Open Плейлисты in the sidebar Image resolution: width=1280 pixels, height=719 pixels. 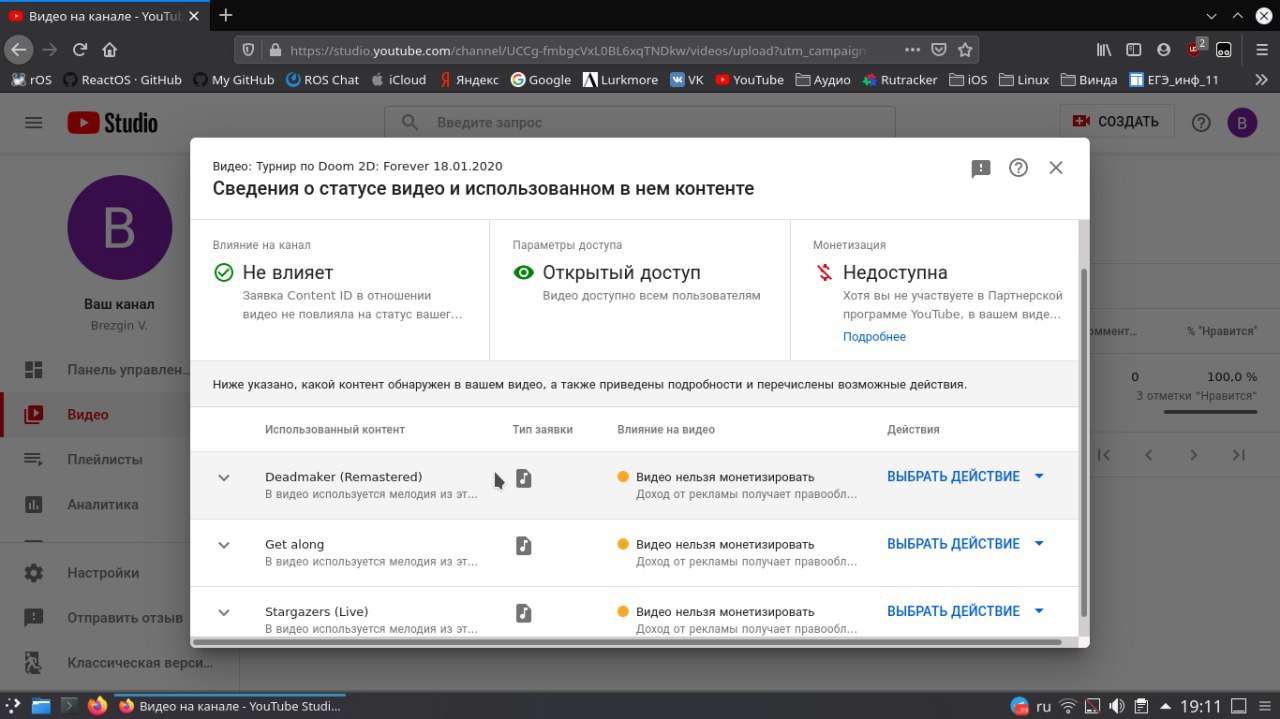point(95,459)
